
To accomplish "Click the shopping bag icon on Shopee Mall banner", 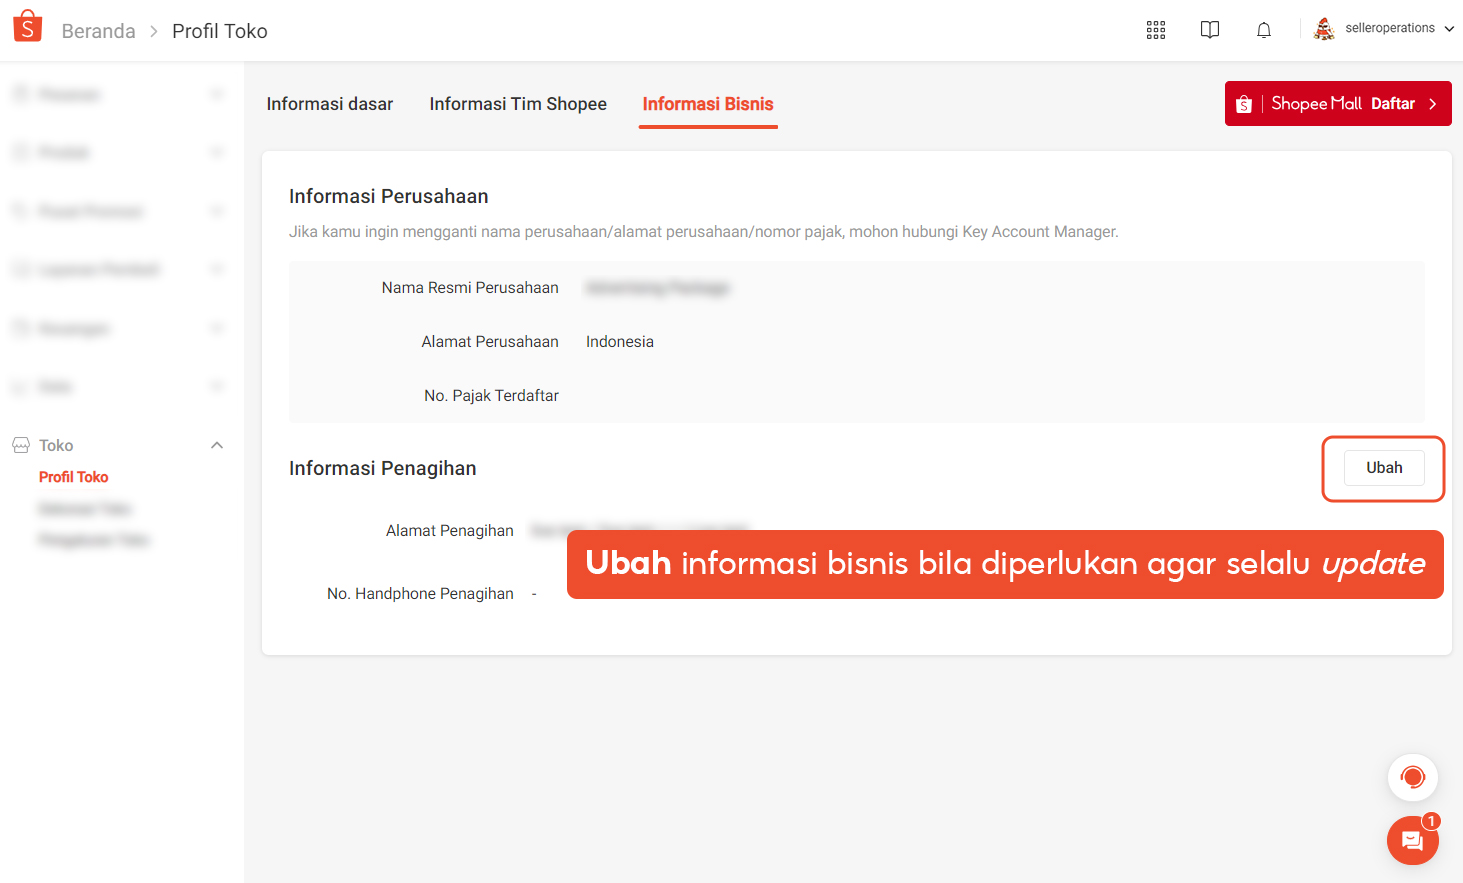I will (1244, 104).
